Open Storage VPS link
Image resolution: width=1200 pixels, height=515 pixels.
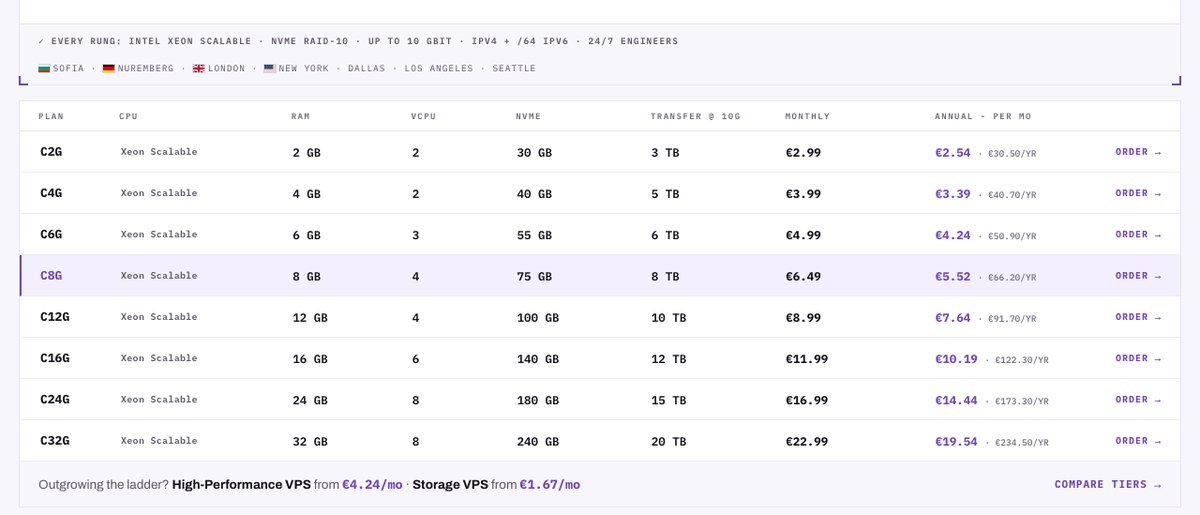[450, 484]
